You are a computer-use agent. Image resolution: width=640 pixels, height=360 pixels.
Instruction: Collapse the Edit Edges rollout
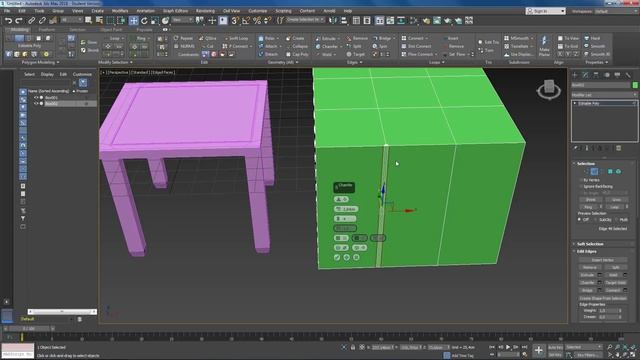587,251
